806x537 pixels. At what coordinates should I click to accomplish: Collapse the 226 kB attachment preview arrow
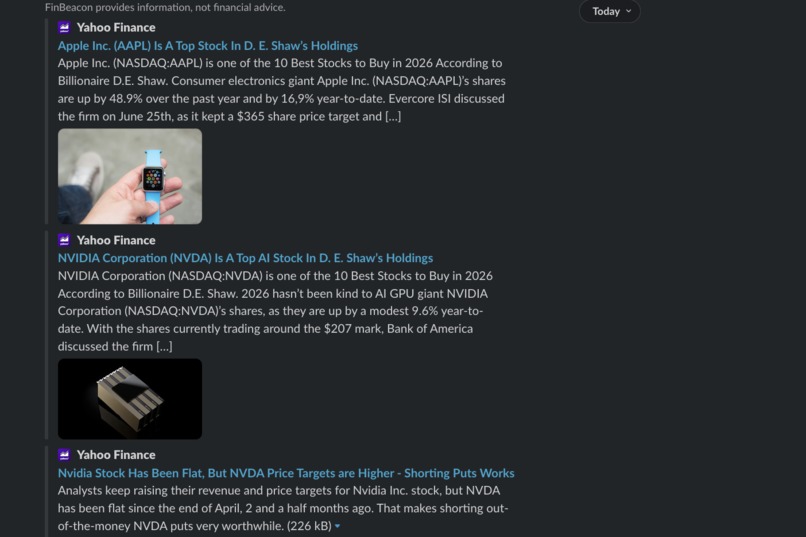click(x=337, y=526)
